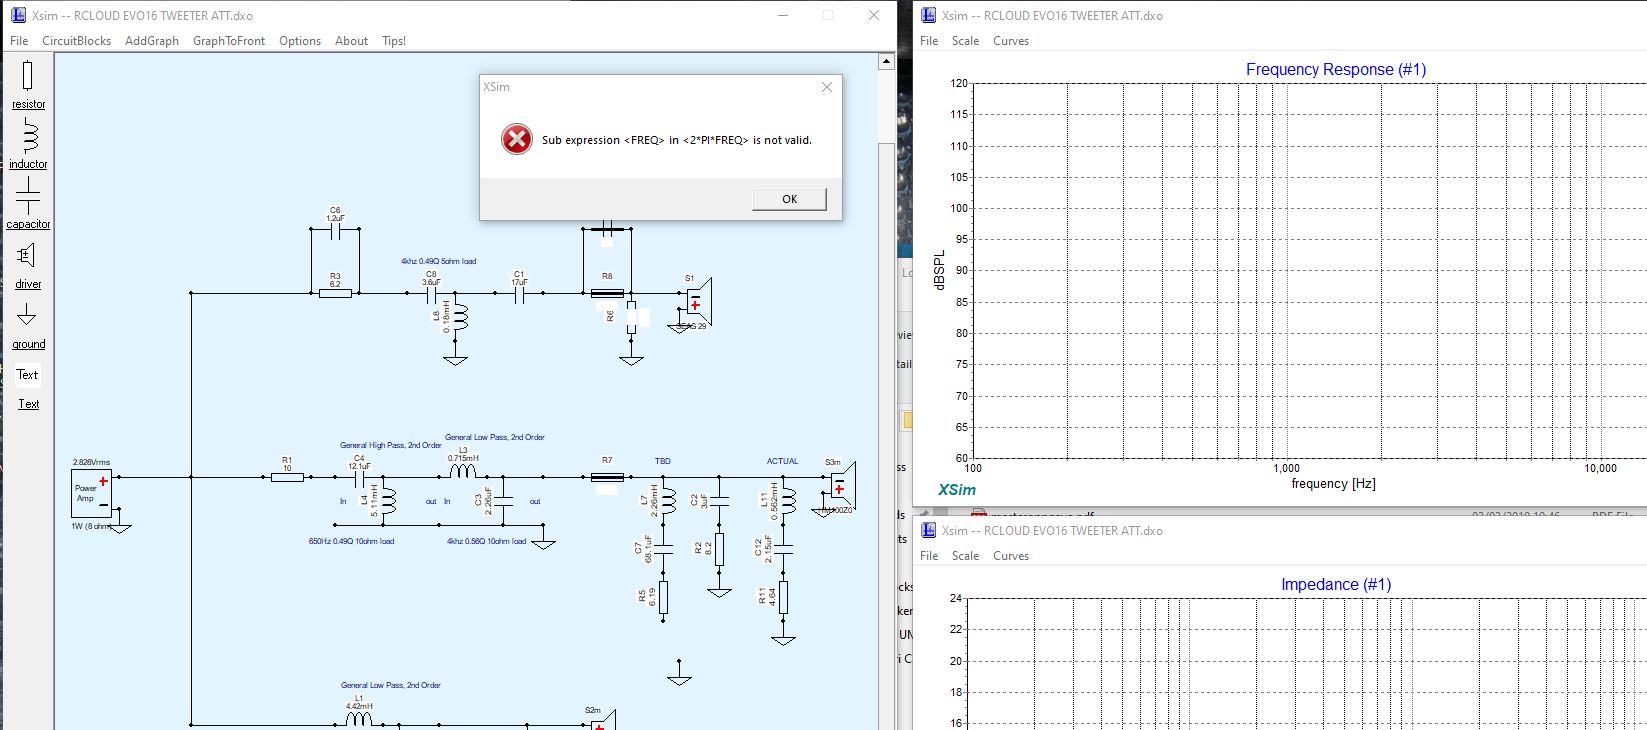Open the CircuitBlocks menu
1647x730 pixels.
coord(76,41)
